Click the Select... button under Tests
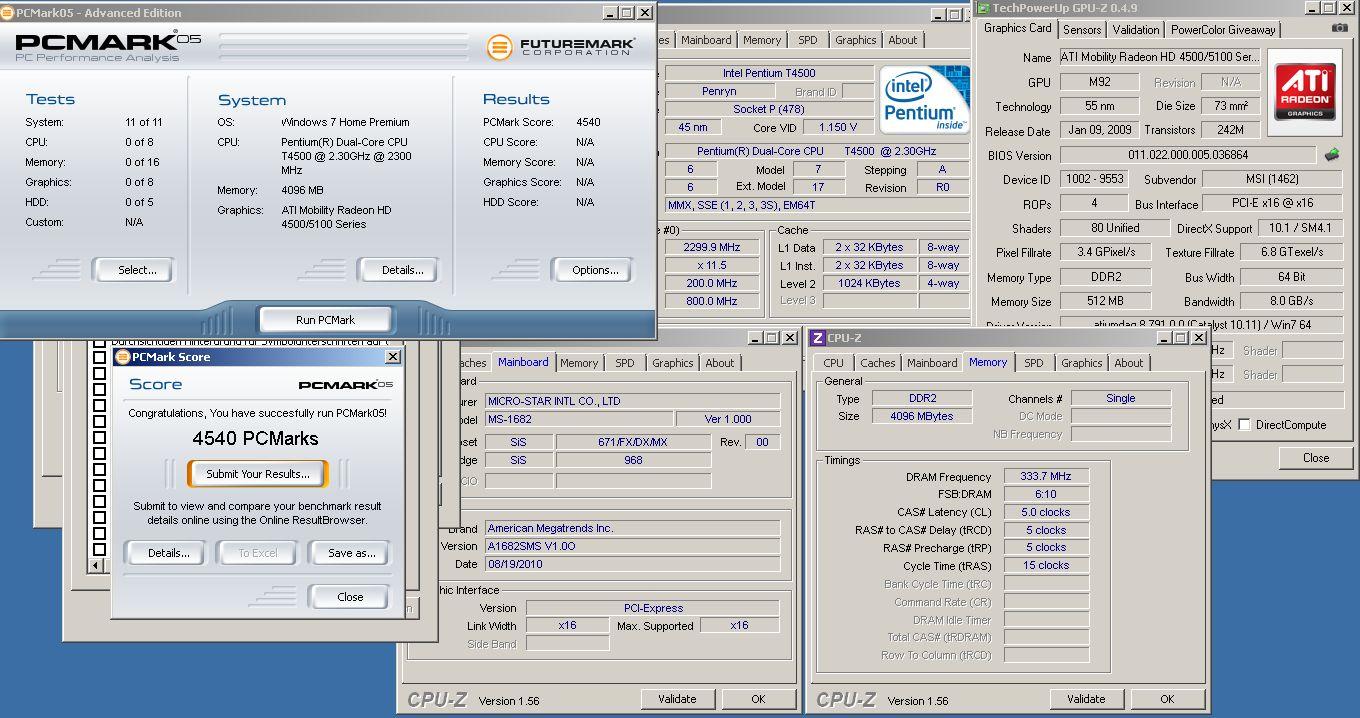 133,270
